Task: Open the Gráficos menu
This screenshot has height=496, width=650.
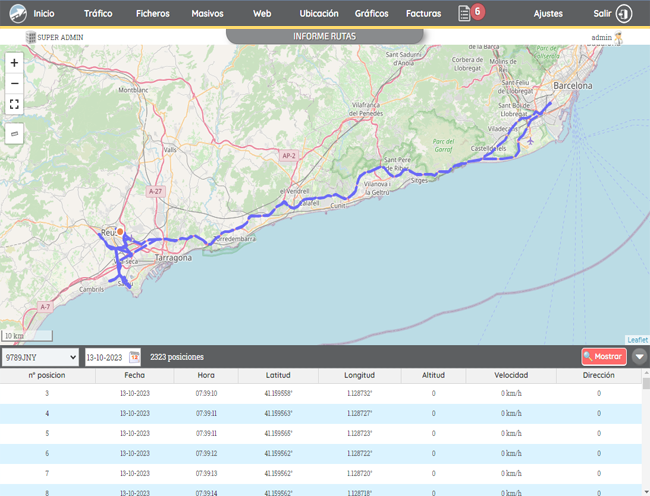Action: click(371, 14)
